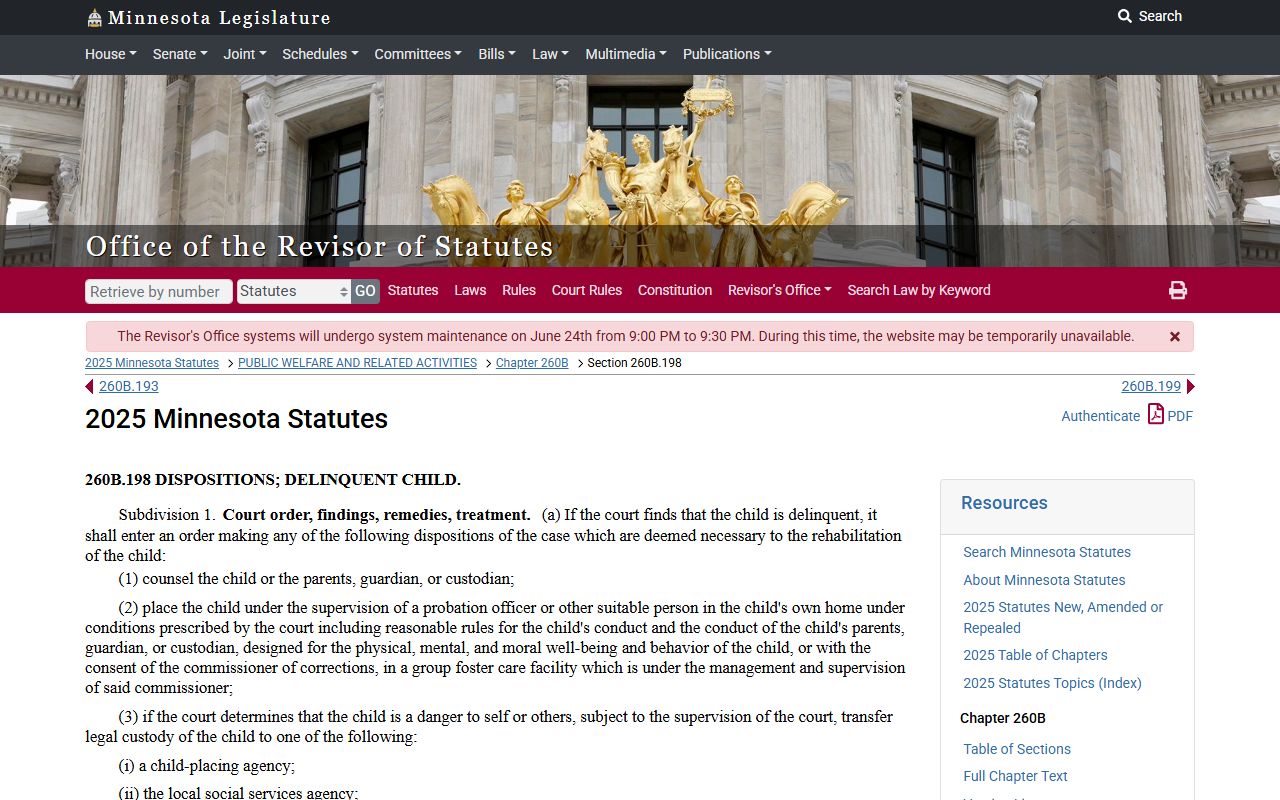The width and height of the screenshot is (1280, 800).
Task: Go to previous section 260B.193
Action: coord(128,386)
